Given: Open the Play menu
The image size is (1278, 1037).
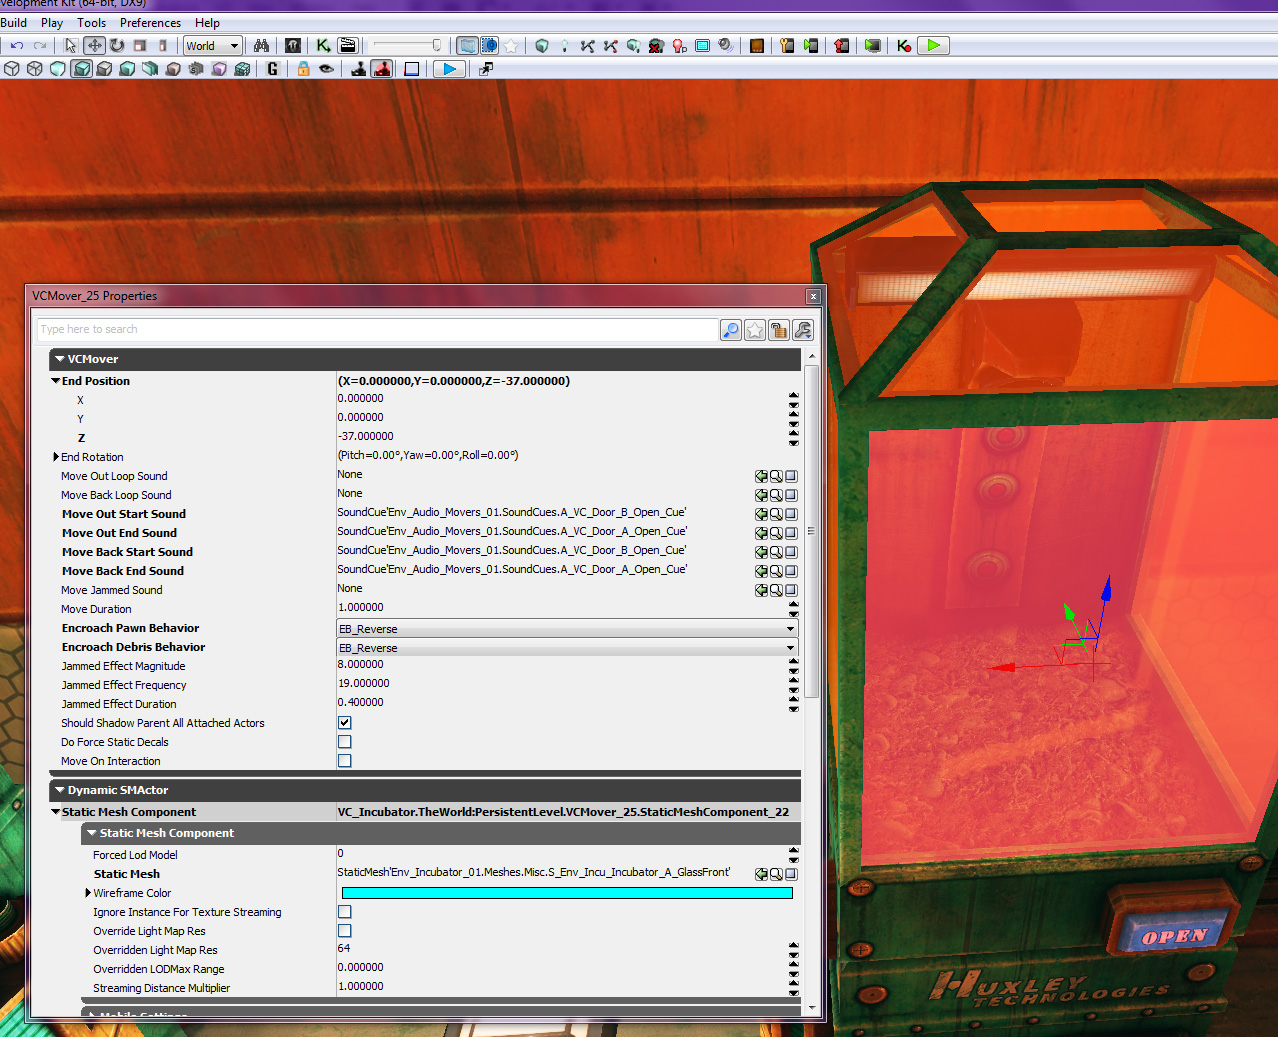Looking at the screenshot, I should pos(52,23).
